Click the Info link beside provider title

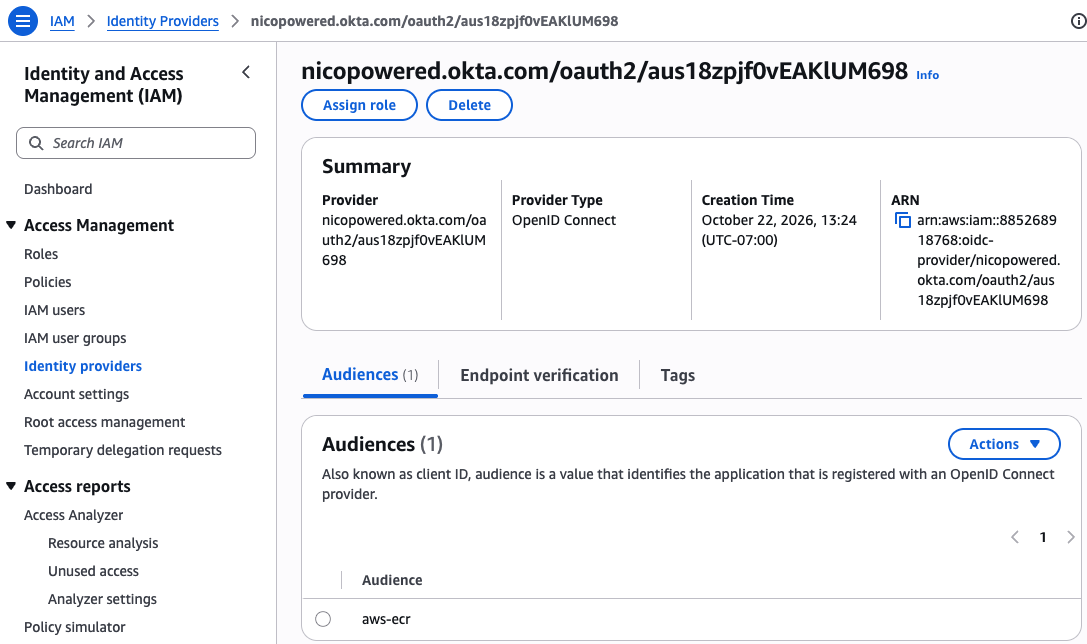[928, 75]
